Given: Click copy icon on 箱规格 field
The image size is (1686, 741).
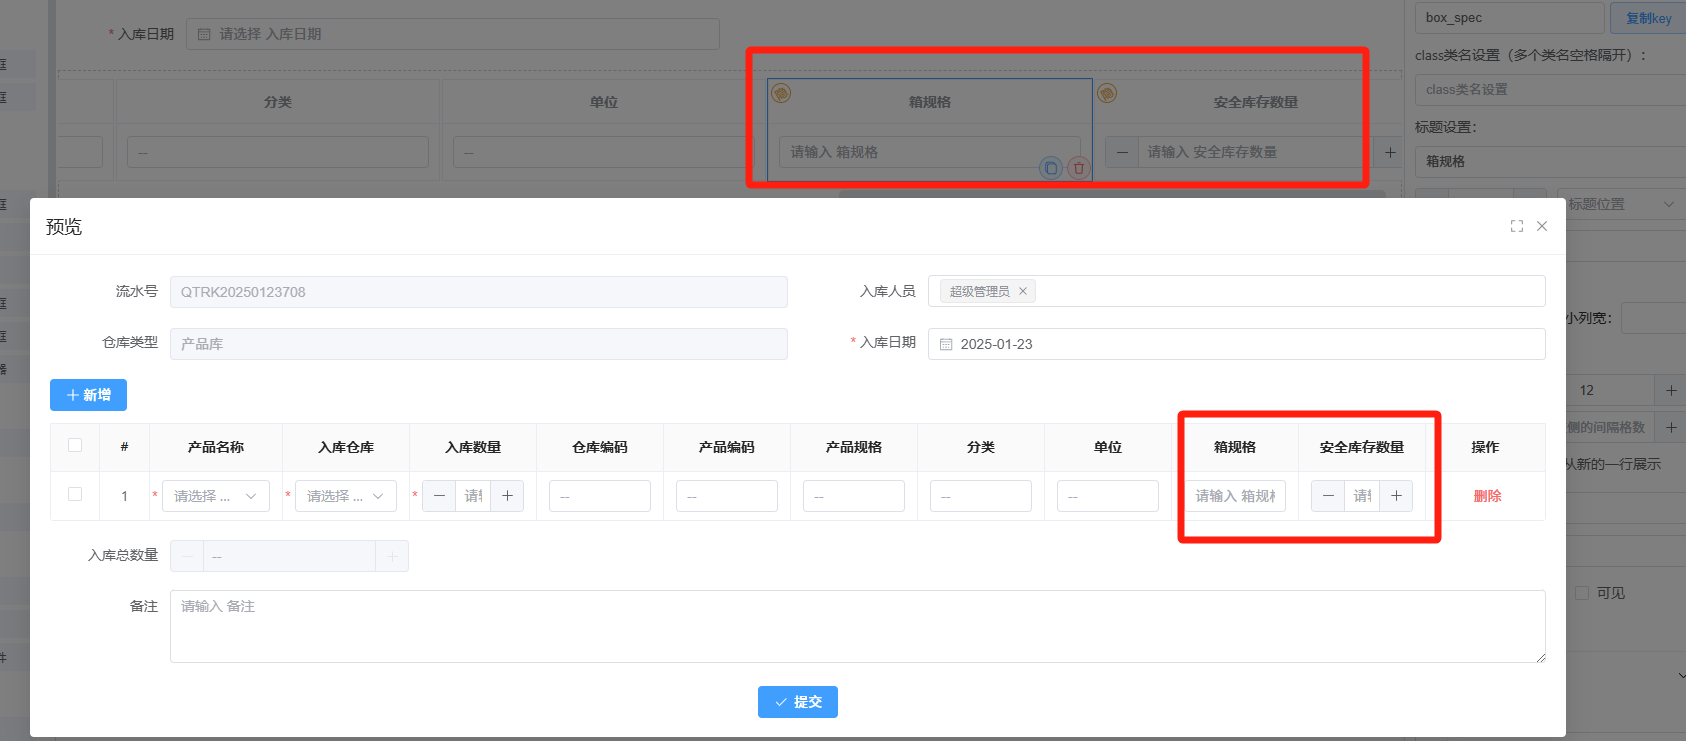Looking at the screenshot, I should (x=1050, y=168).
